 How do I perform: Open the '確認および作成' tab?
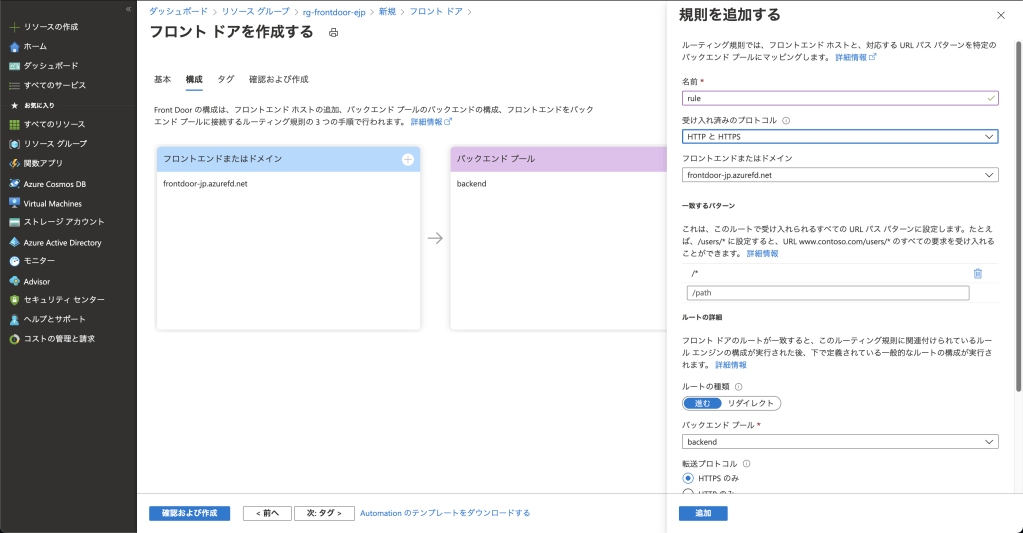coord(278,79)
